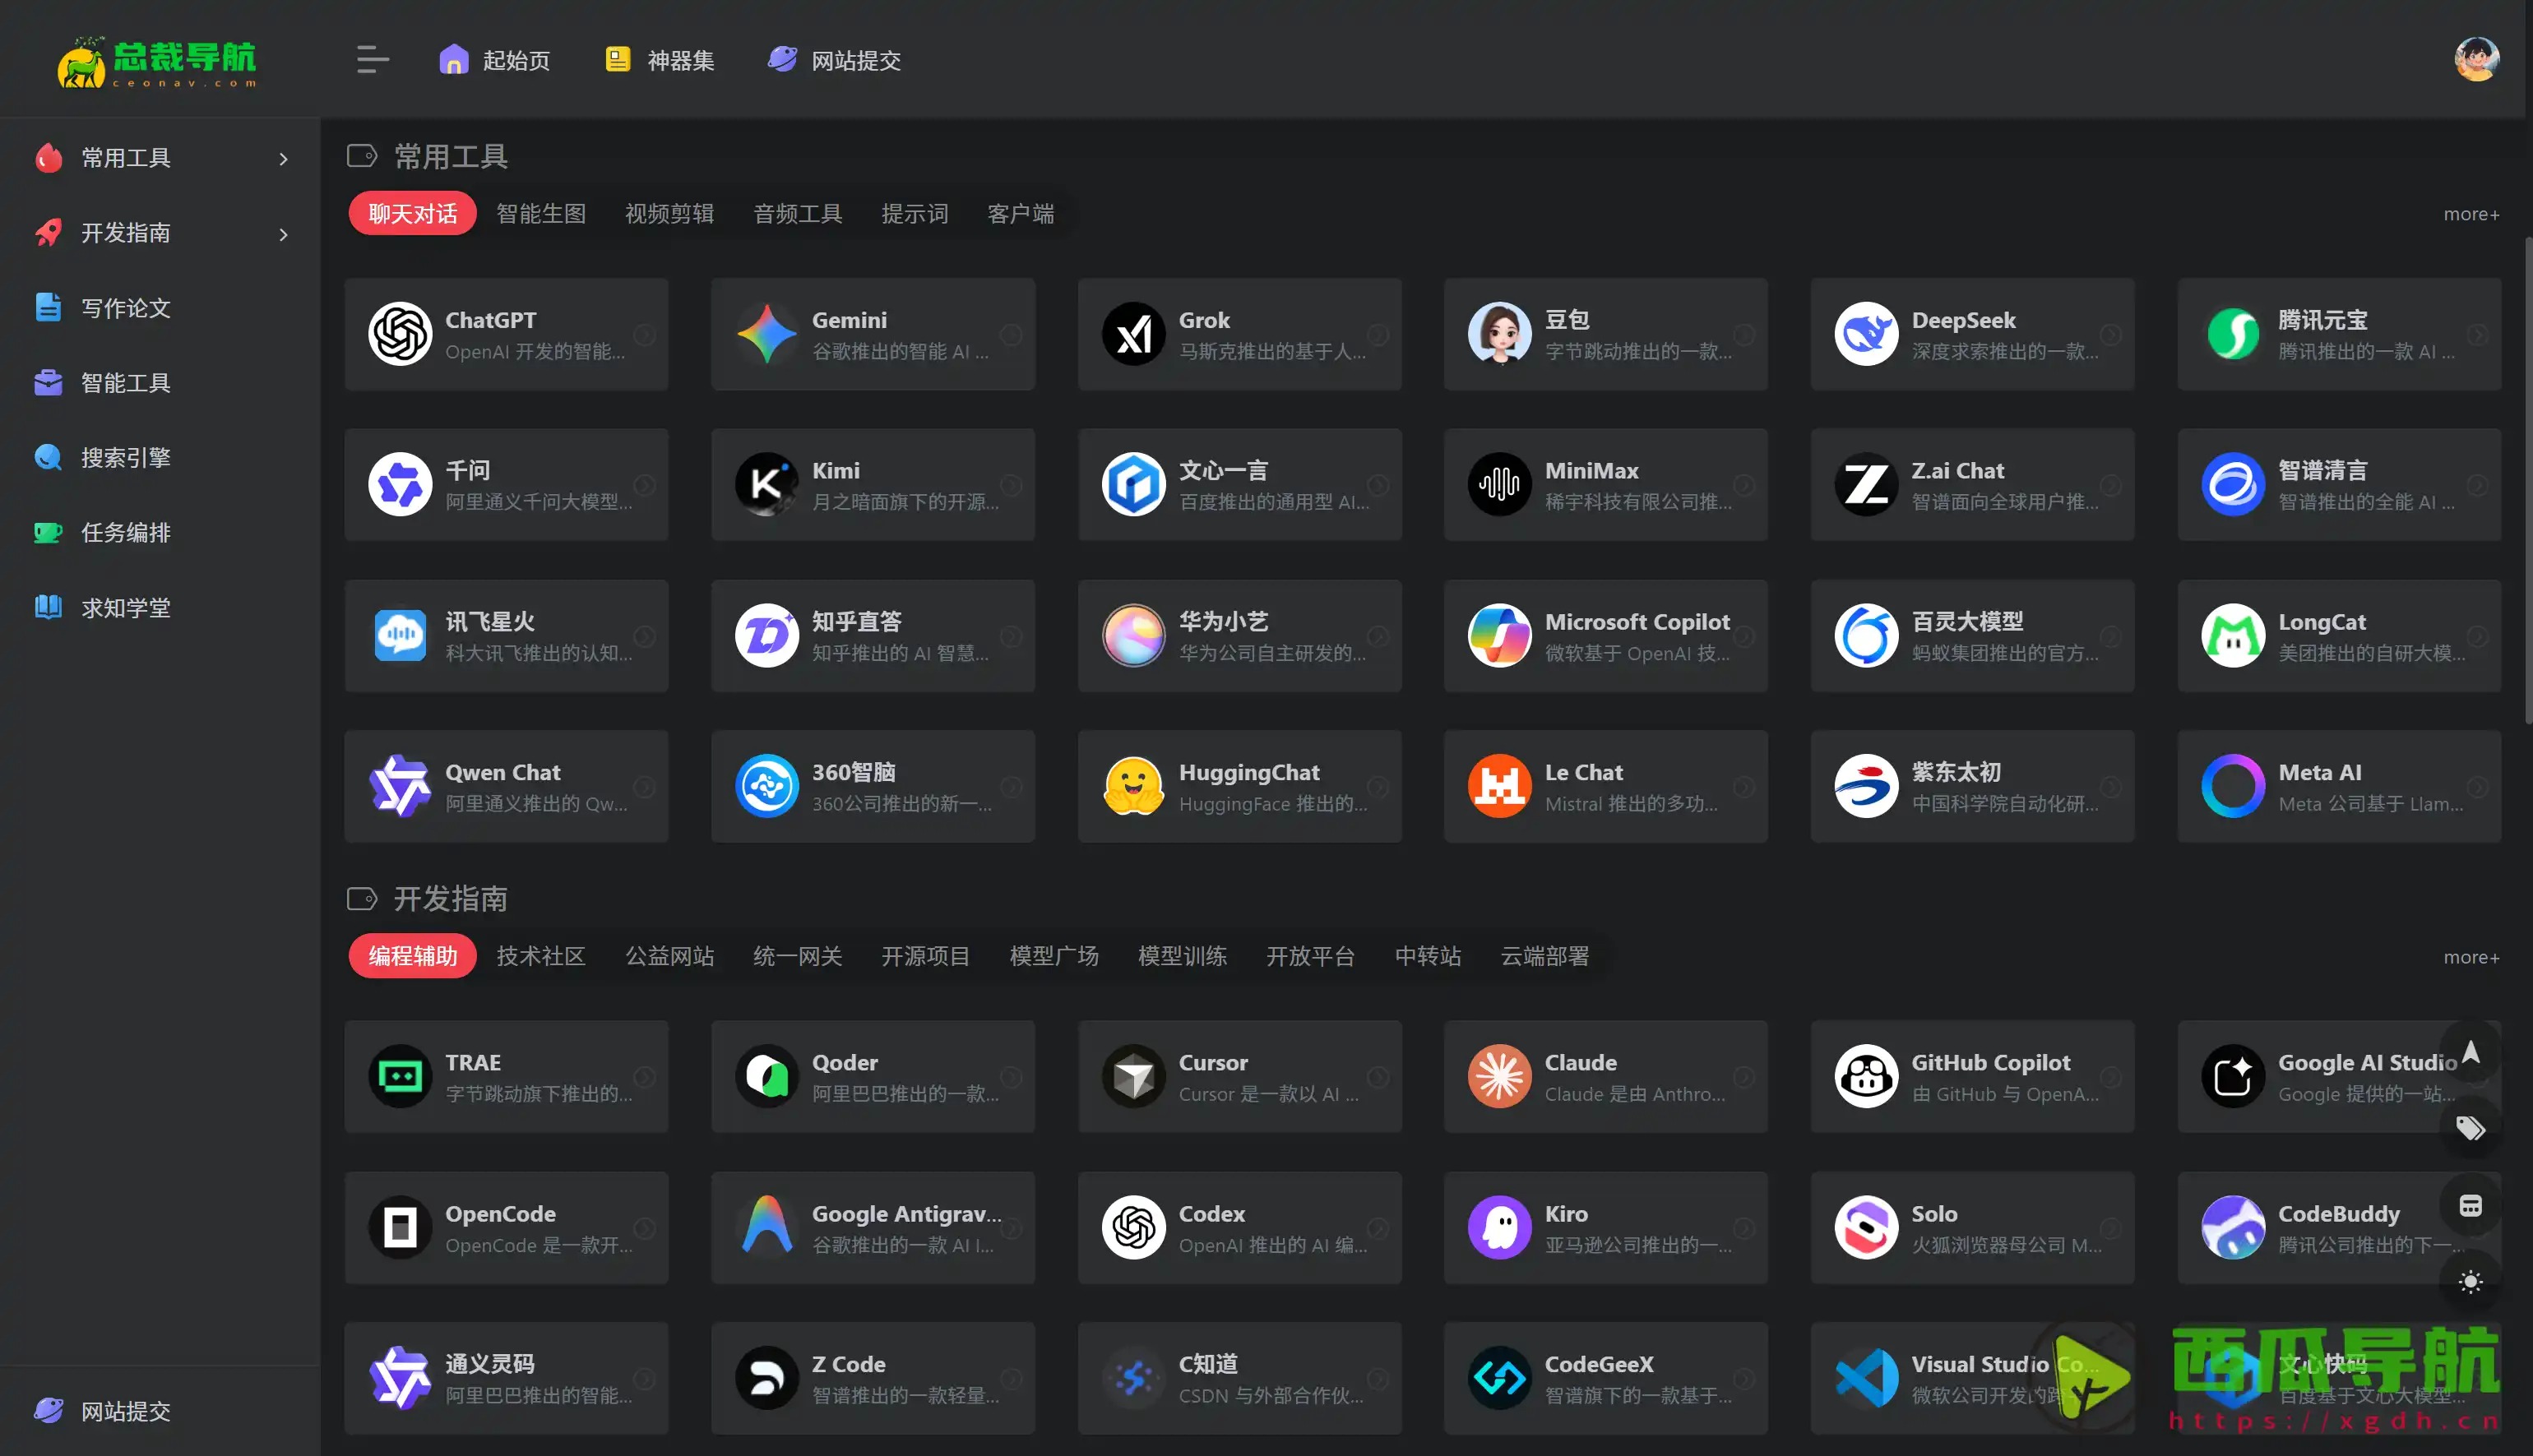Toggle sidebar with hamburger menu icon
2533x1456 pixels.
coord(372,60)
